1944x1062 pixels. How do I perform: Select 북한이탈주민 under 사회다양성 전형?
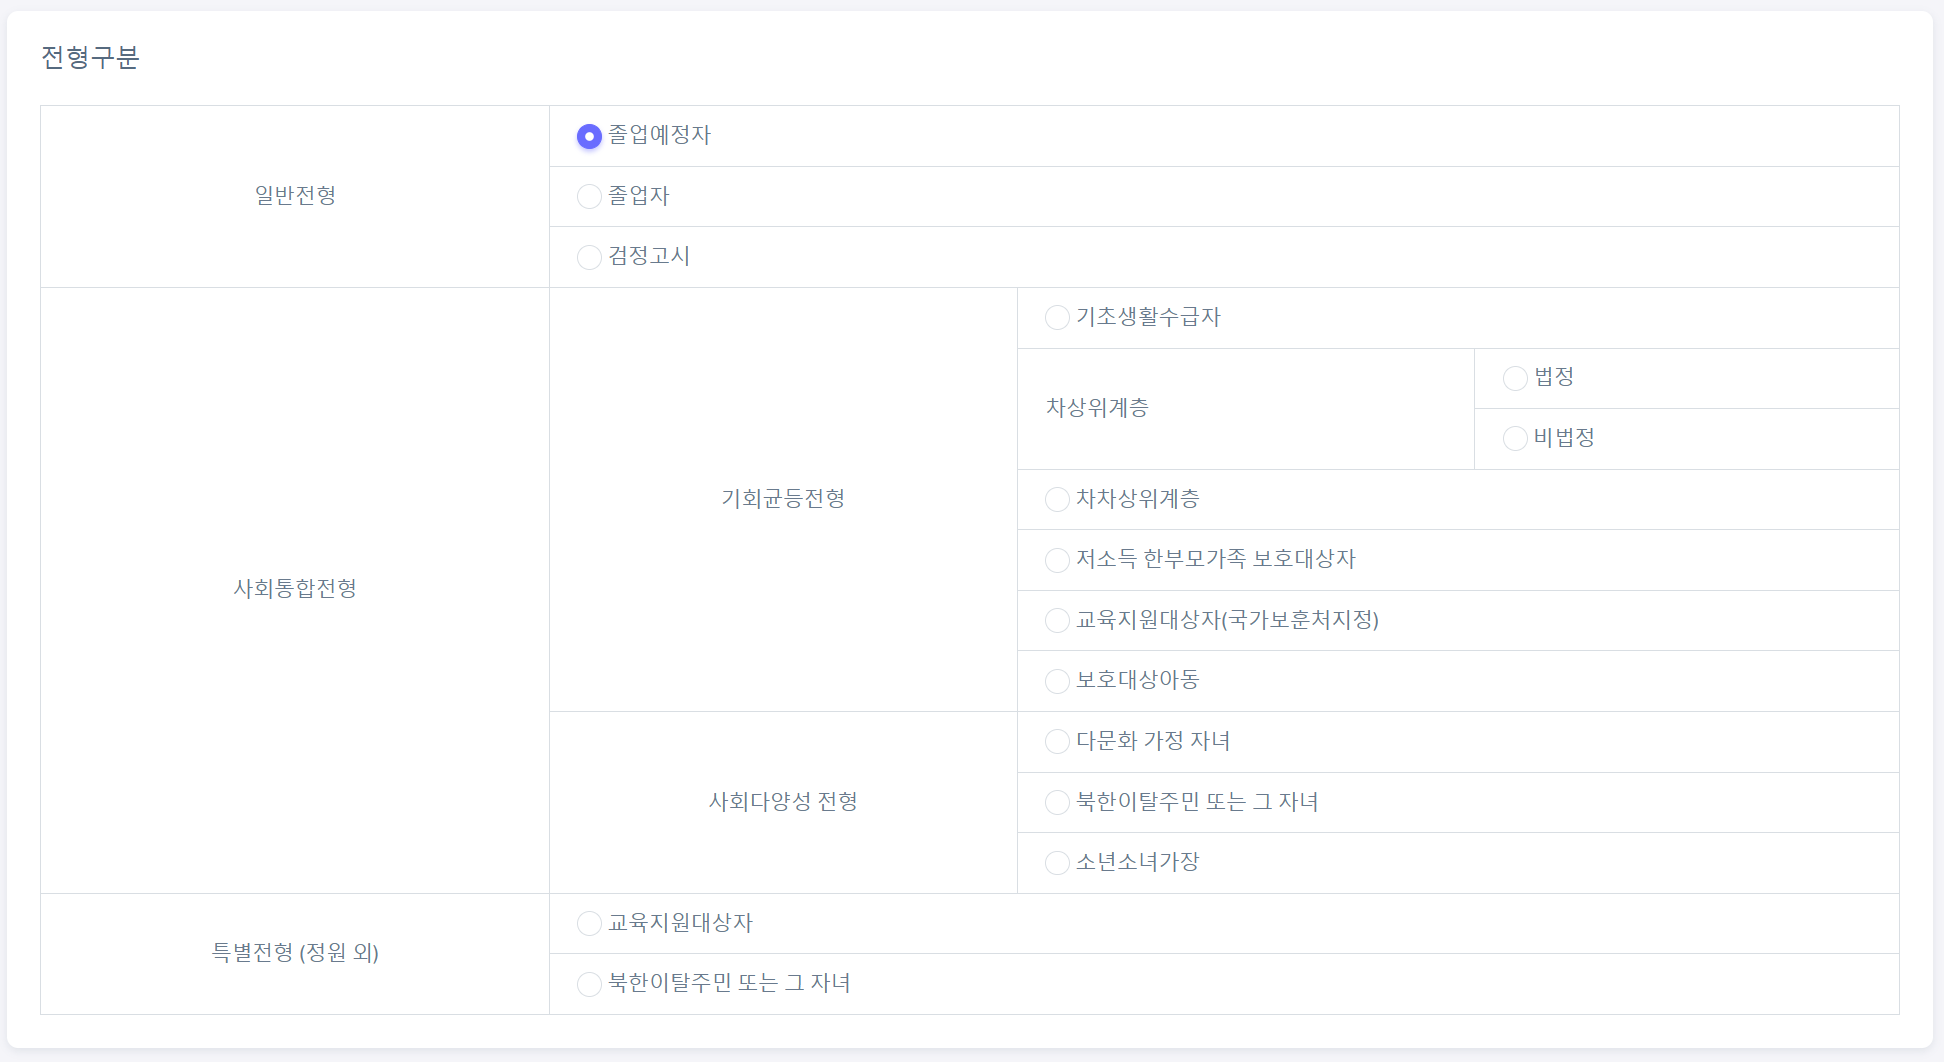pyautogui.click(x=1057, y=802)
